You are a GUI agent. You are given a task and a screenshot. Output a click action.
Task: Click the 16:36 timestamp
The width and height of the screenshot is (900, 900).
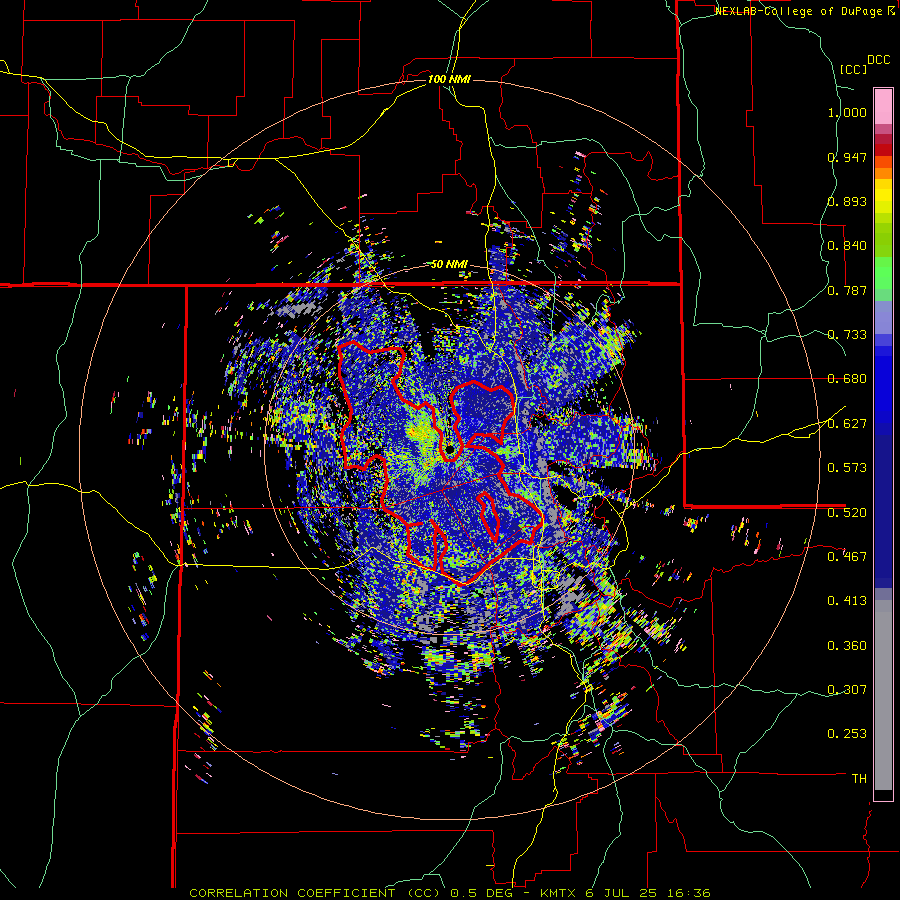pyautogui.click(x=689, y=893)
